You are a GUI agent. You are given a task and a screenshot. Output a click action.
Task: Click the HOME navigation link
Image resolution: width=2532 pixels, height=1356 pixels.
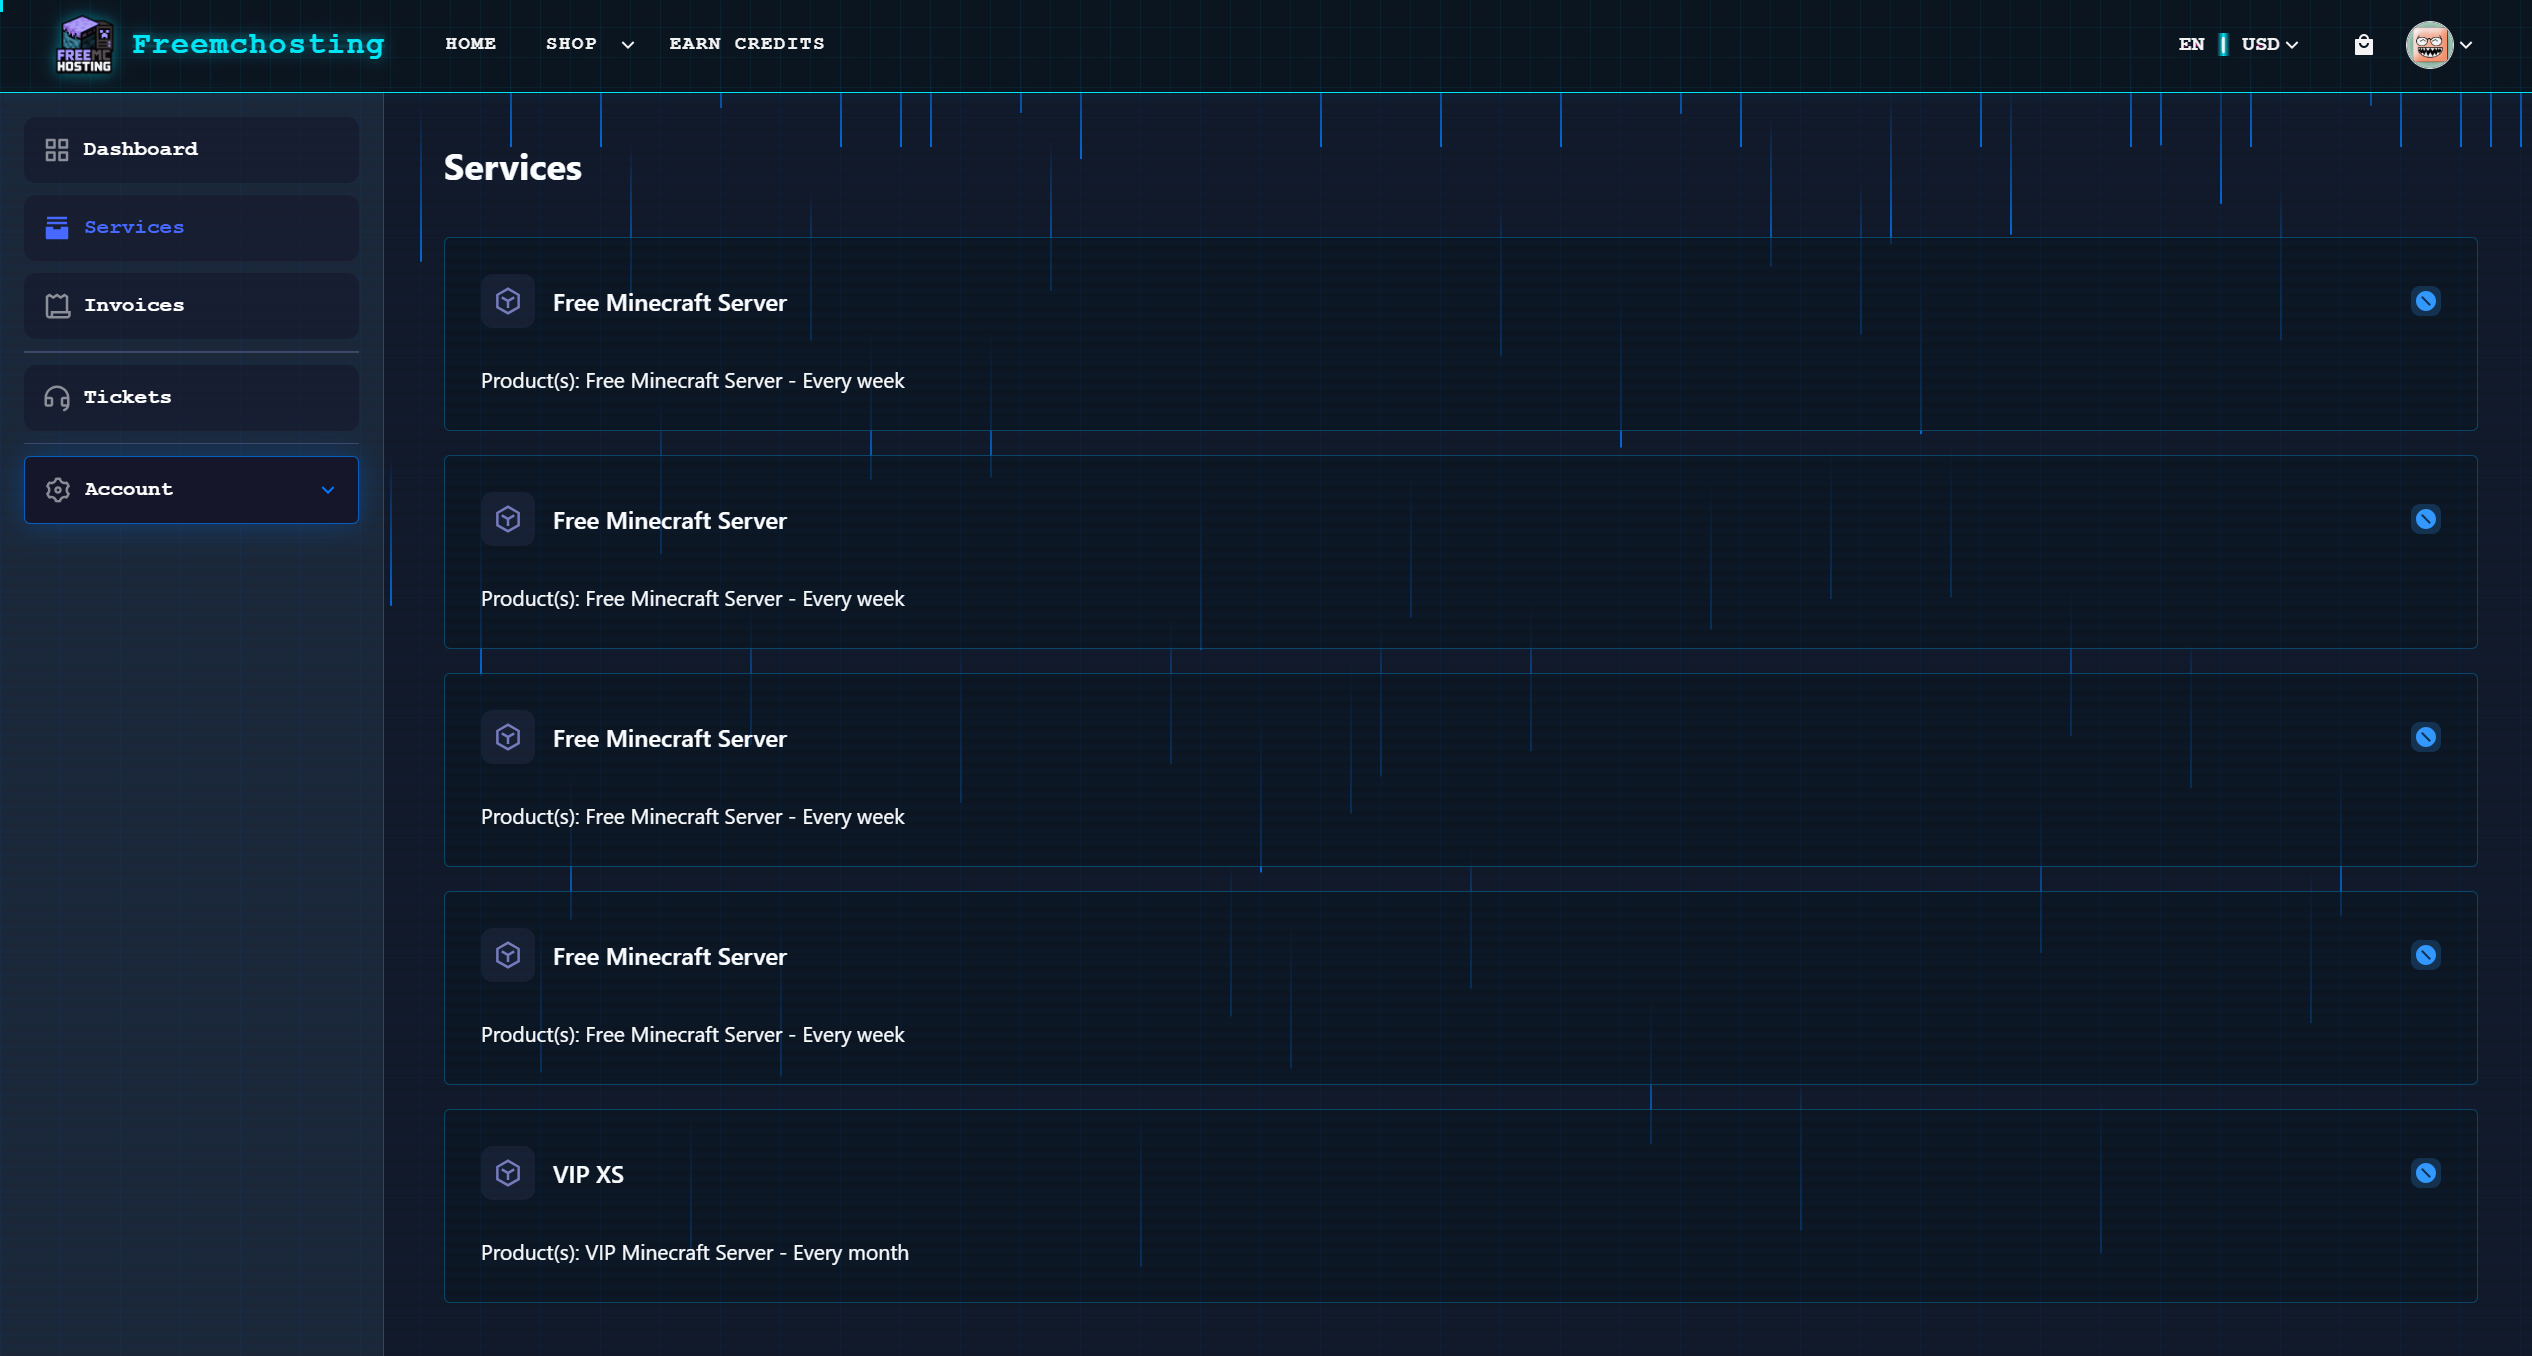tap(470, 44)
